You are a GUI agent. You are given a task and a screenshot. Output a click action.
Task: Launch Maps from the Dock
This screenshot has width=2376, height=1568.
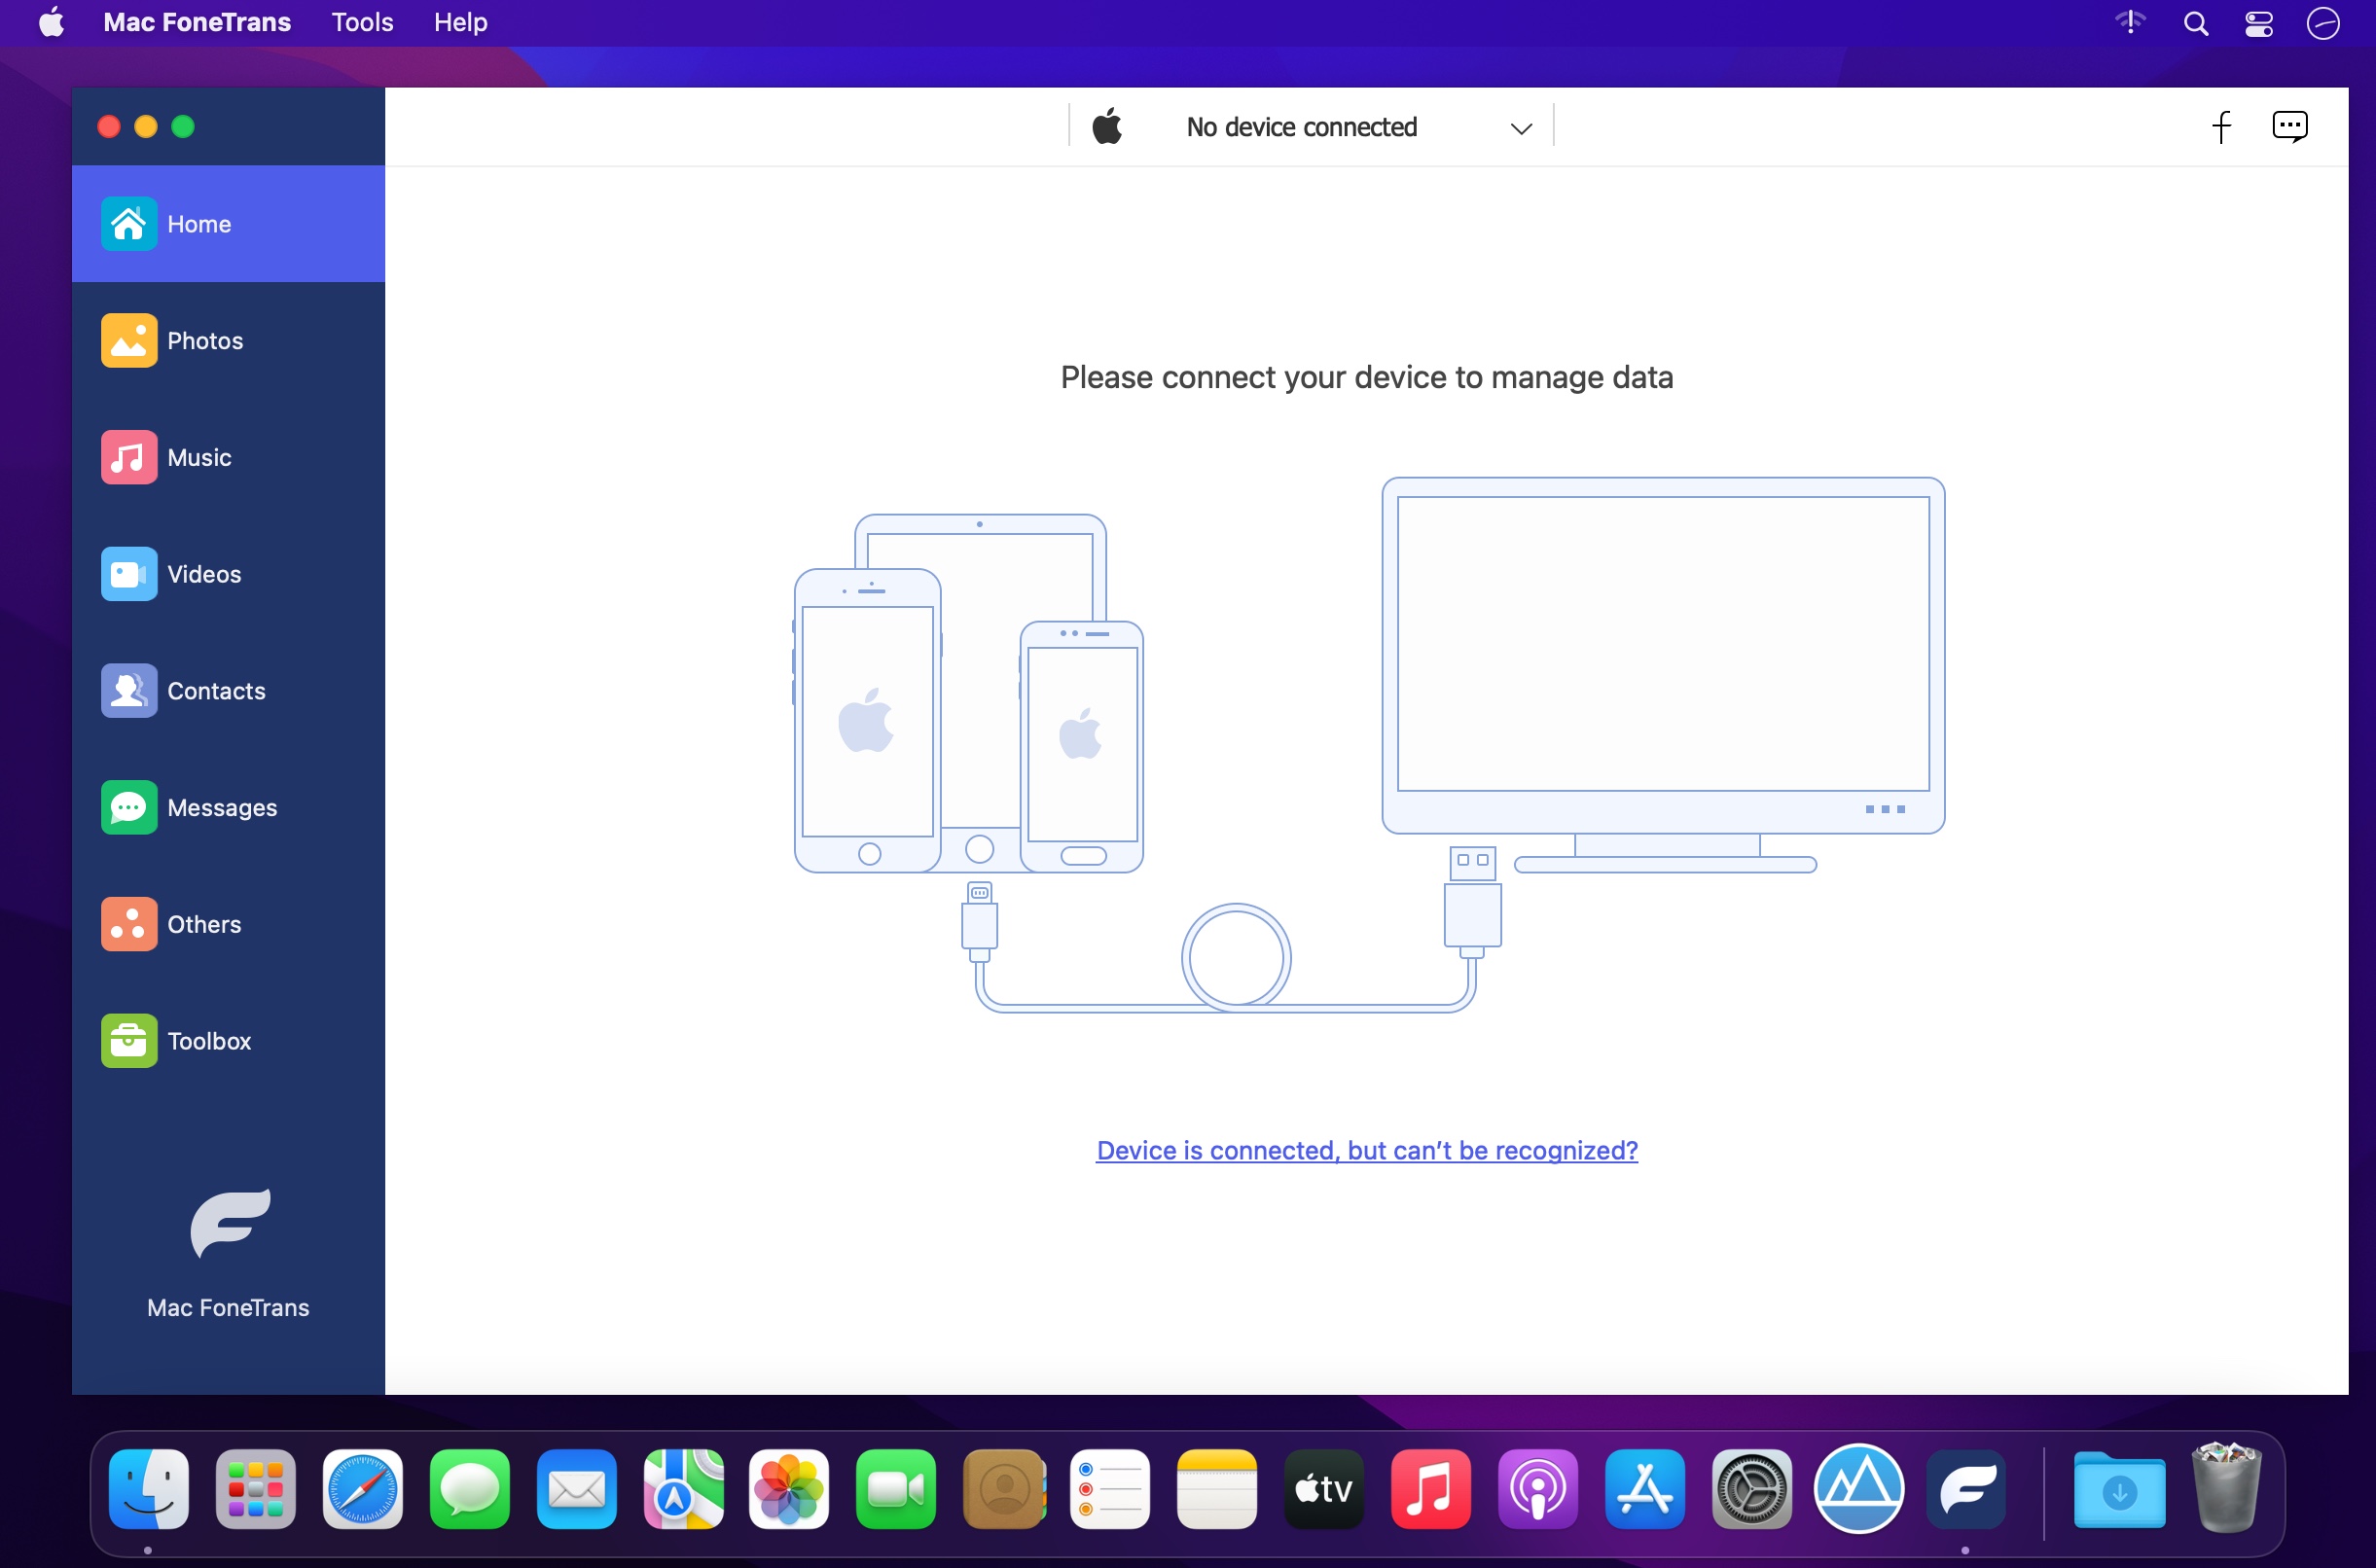click(x=683, y=1489)
